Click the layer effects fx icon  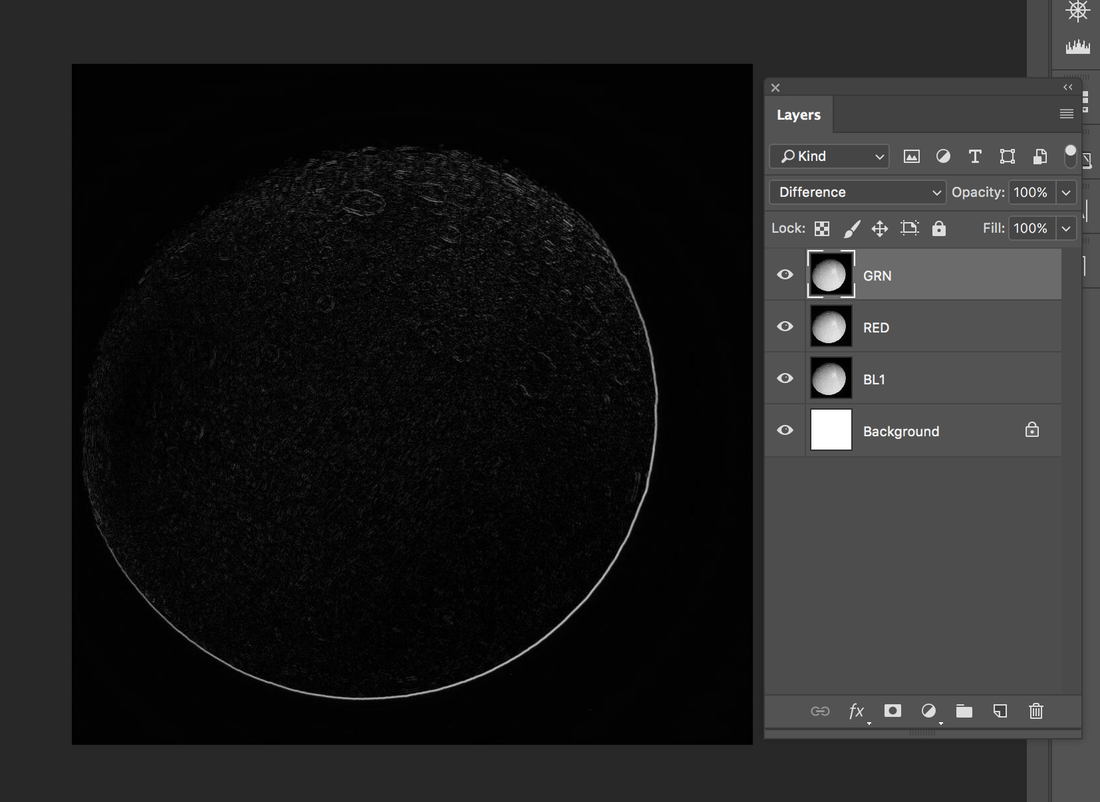(857, 711)
